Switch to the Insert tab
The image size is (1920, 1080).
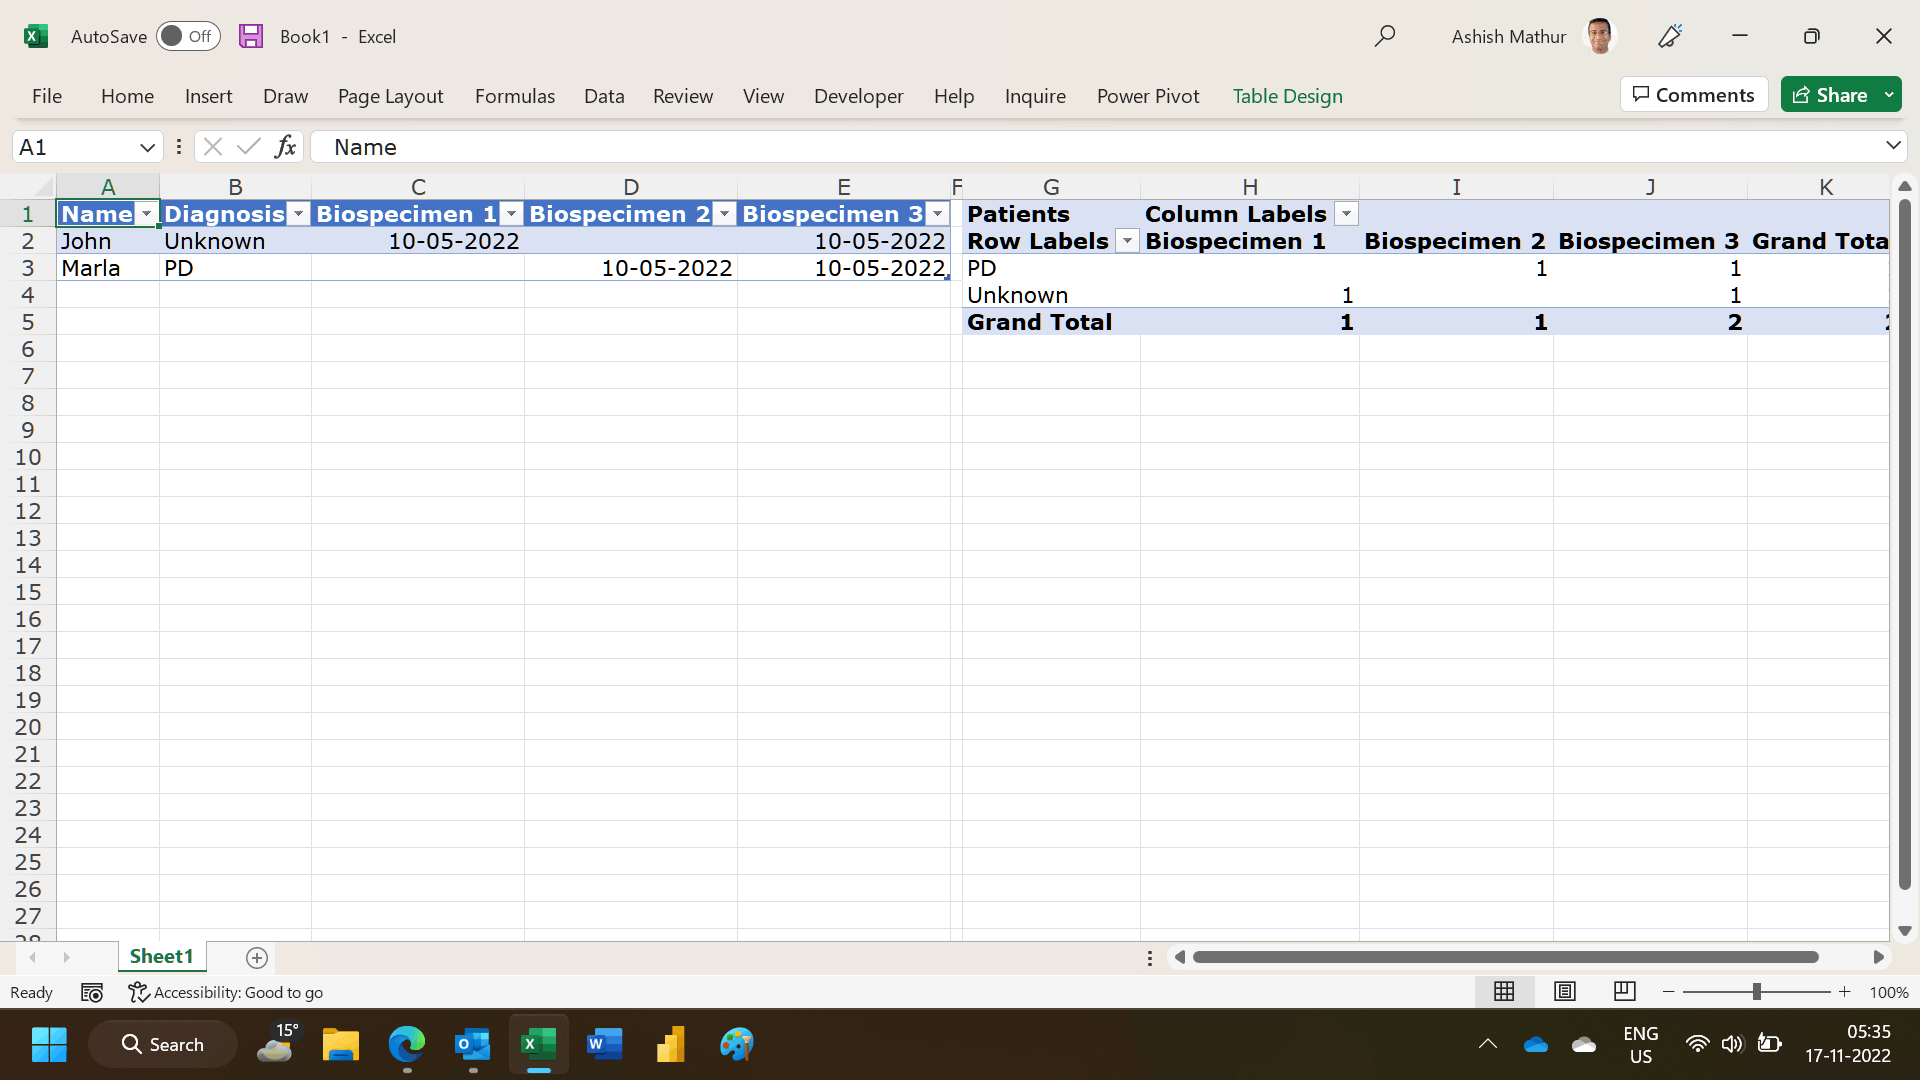tap(208, 96)
